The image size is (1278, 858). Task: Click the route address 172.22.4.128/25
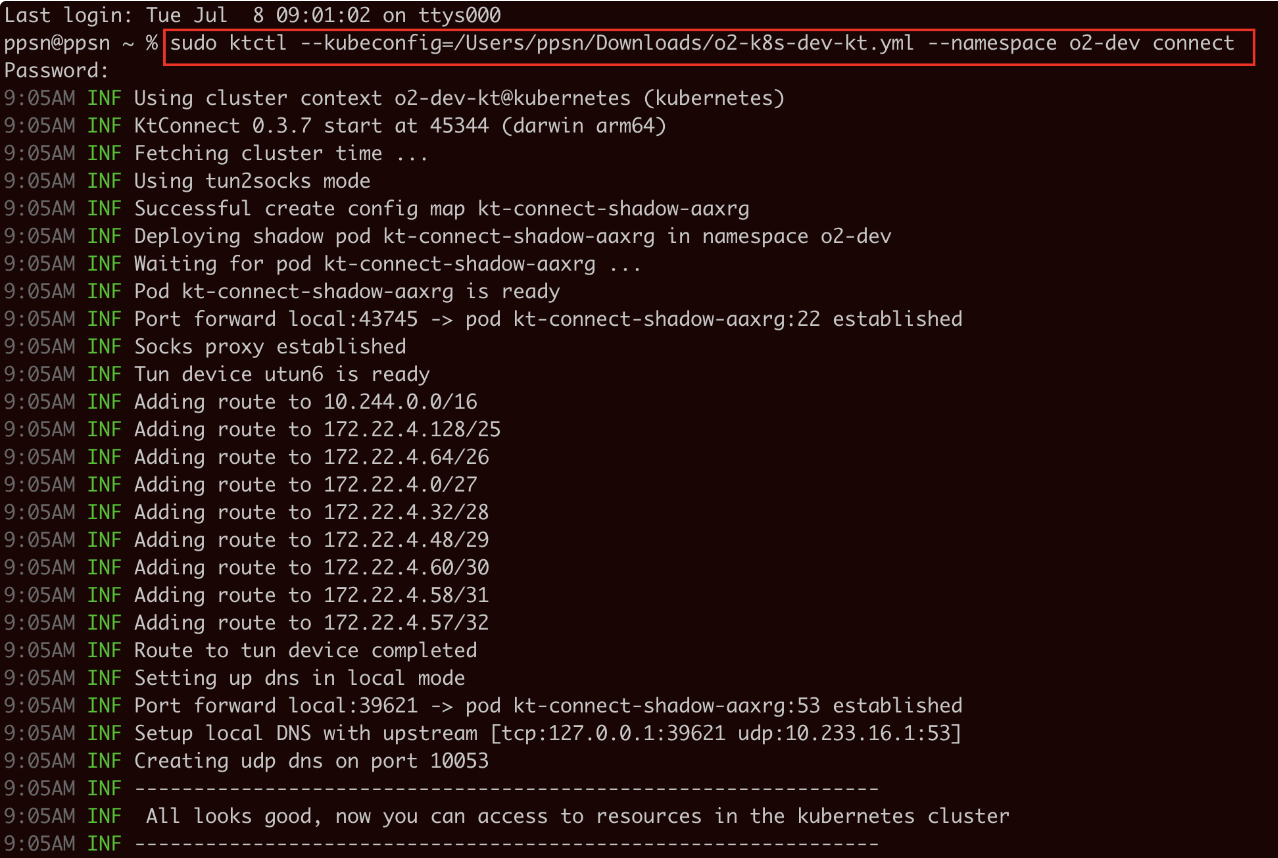point(412,430)
